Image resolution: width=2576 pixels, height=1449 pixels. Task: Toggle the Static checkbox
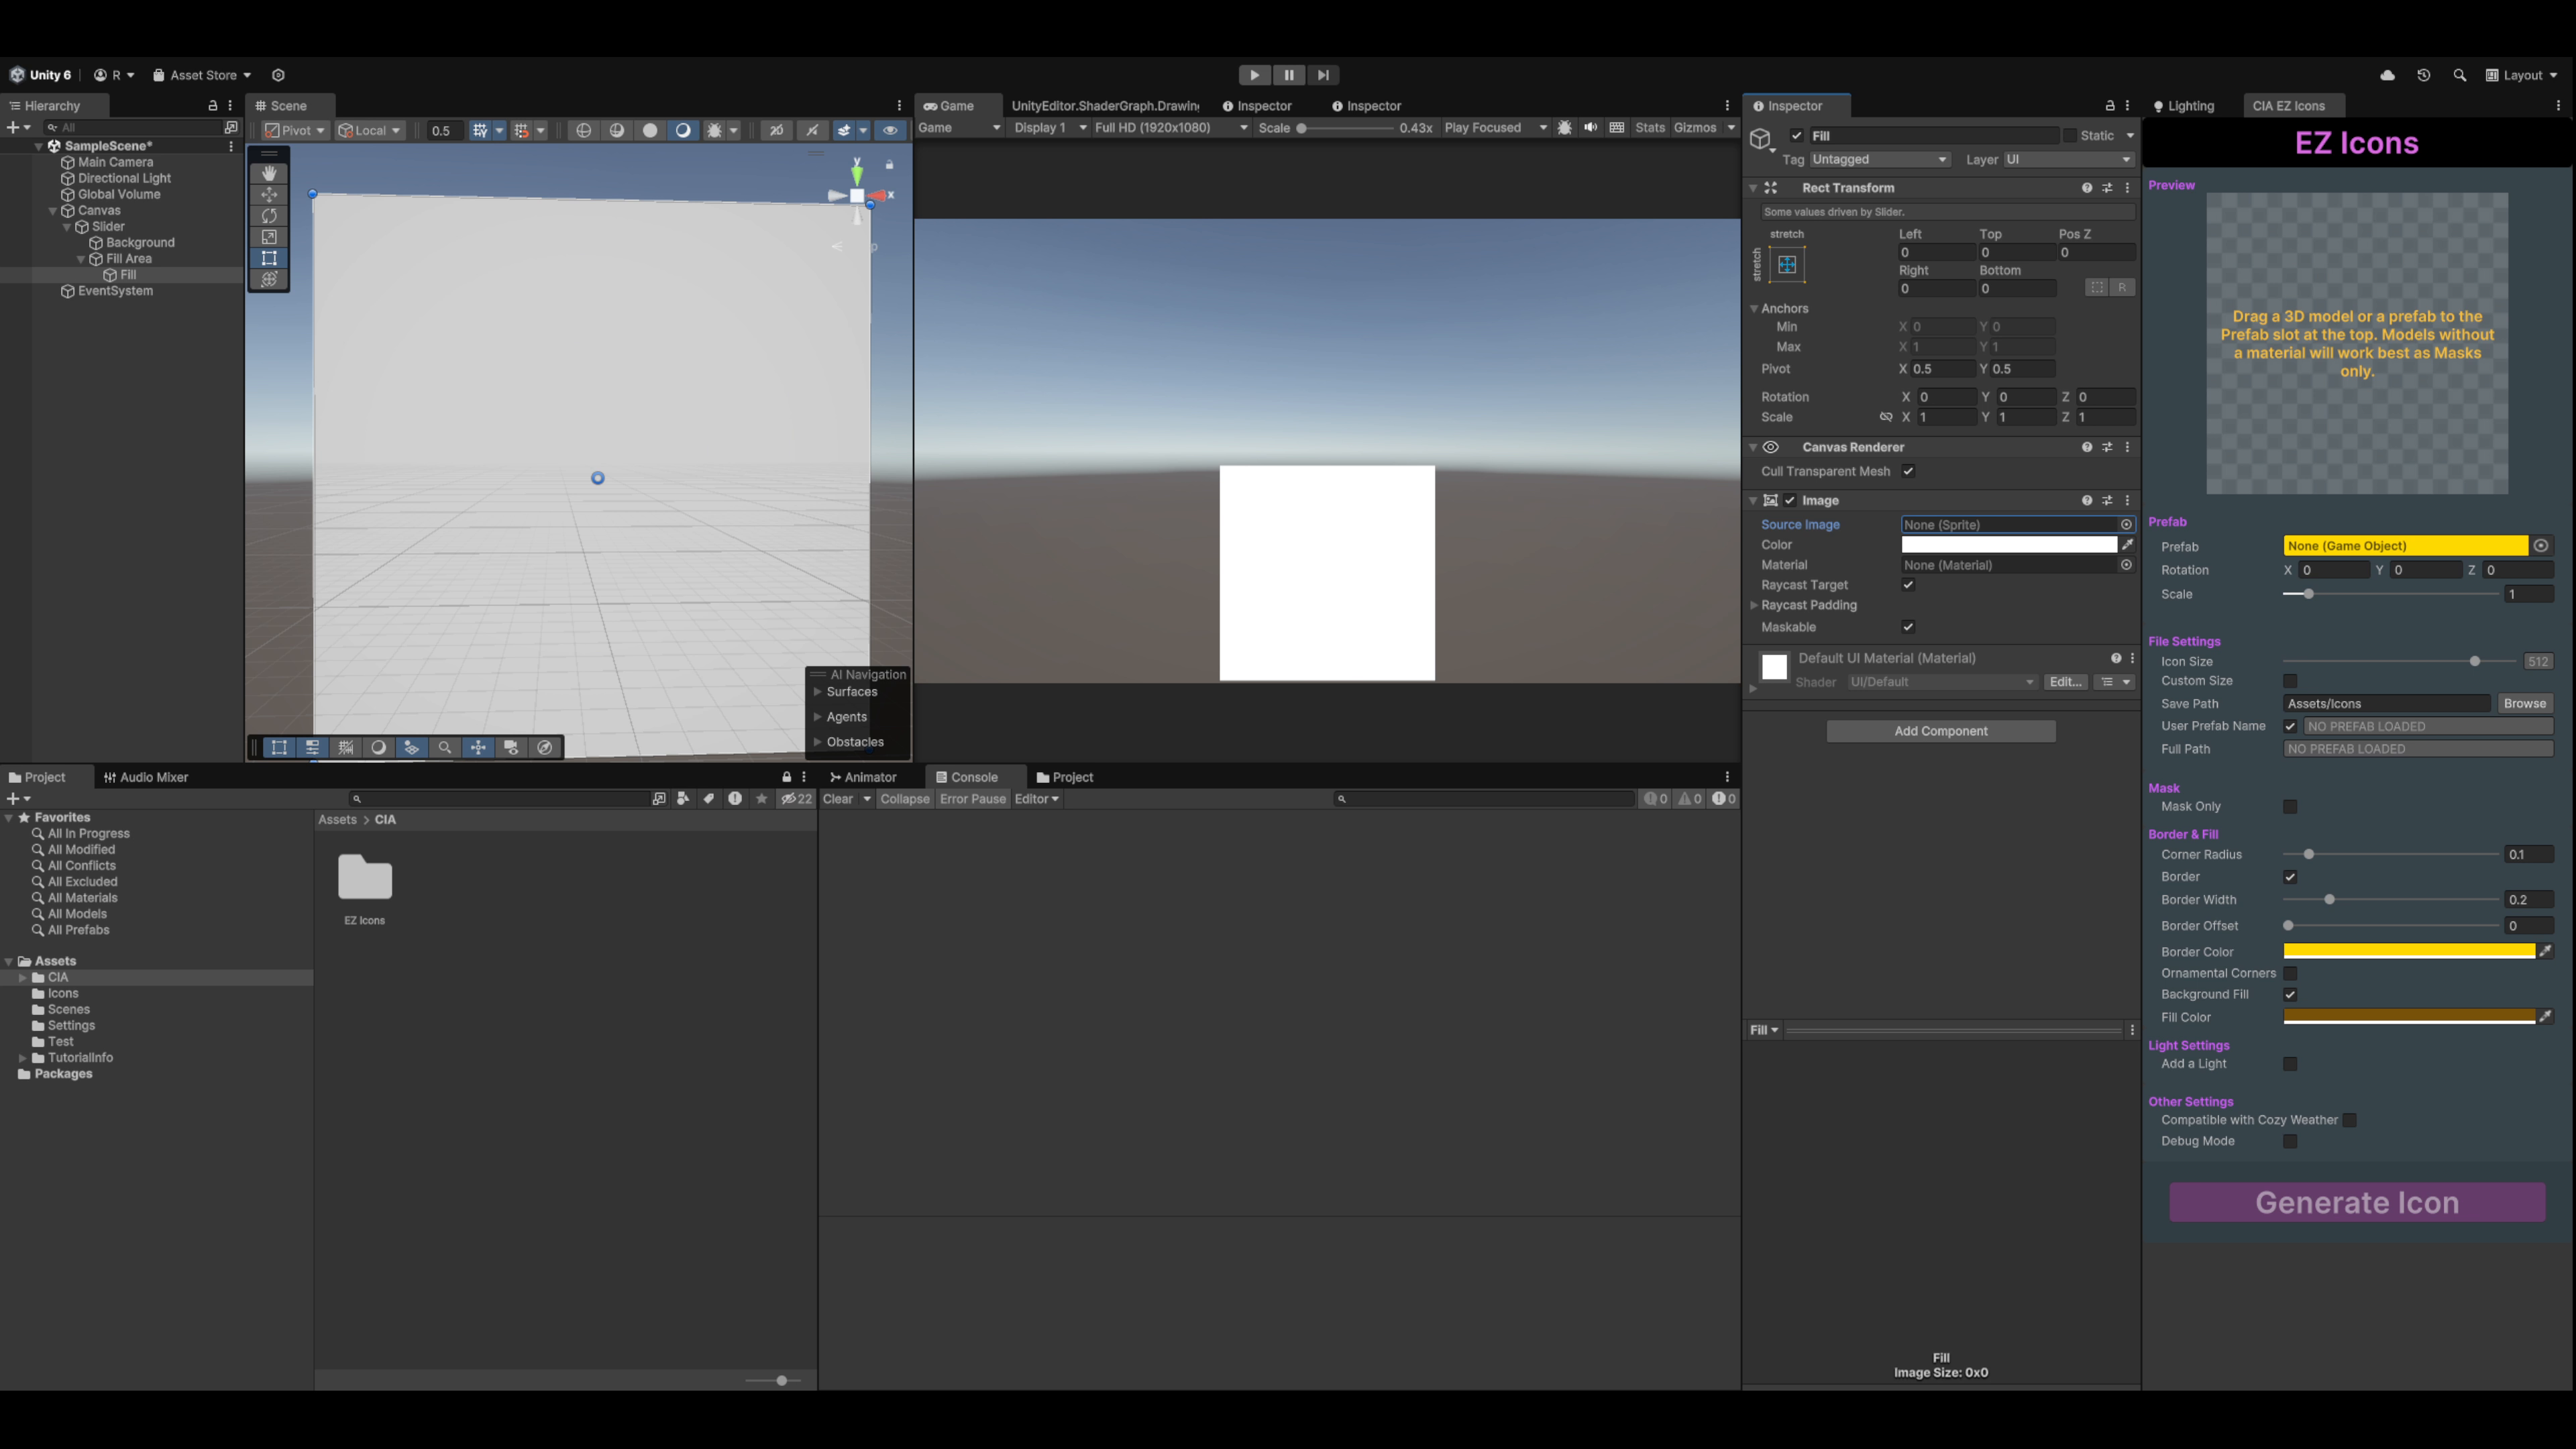click(x=2069, y=136)
